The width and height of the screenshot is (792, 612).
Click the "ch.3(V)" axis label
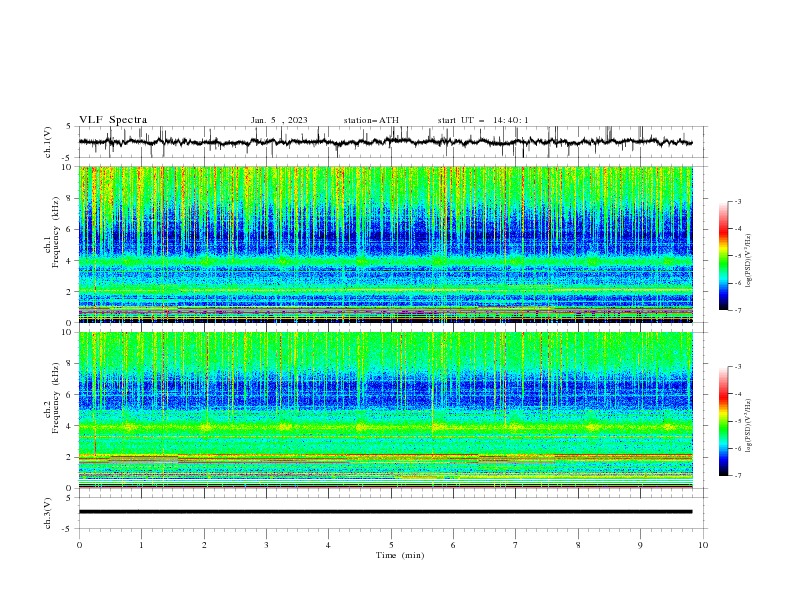pos(48,513)
